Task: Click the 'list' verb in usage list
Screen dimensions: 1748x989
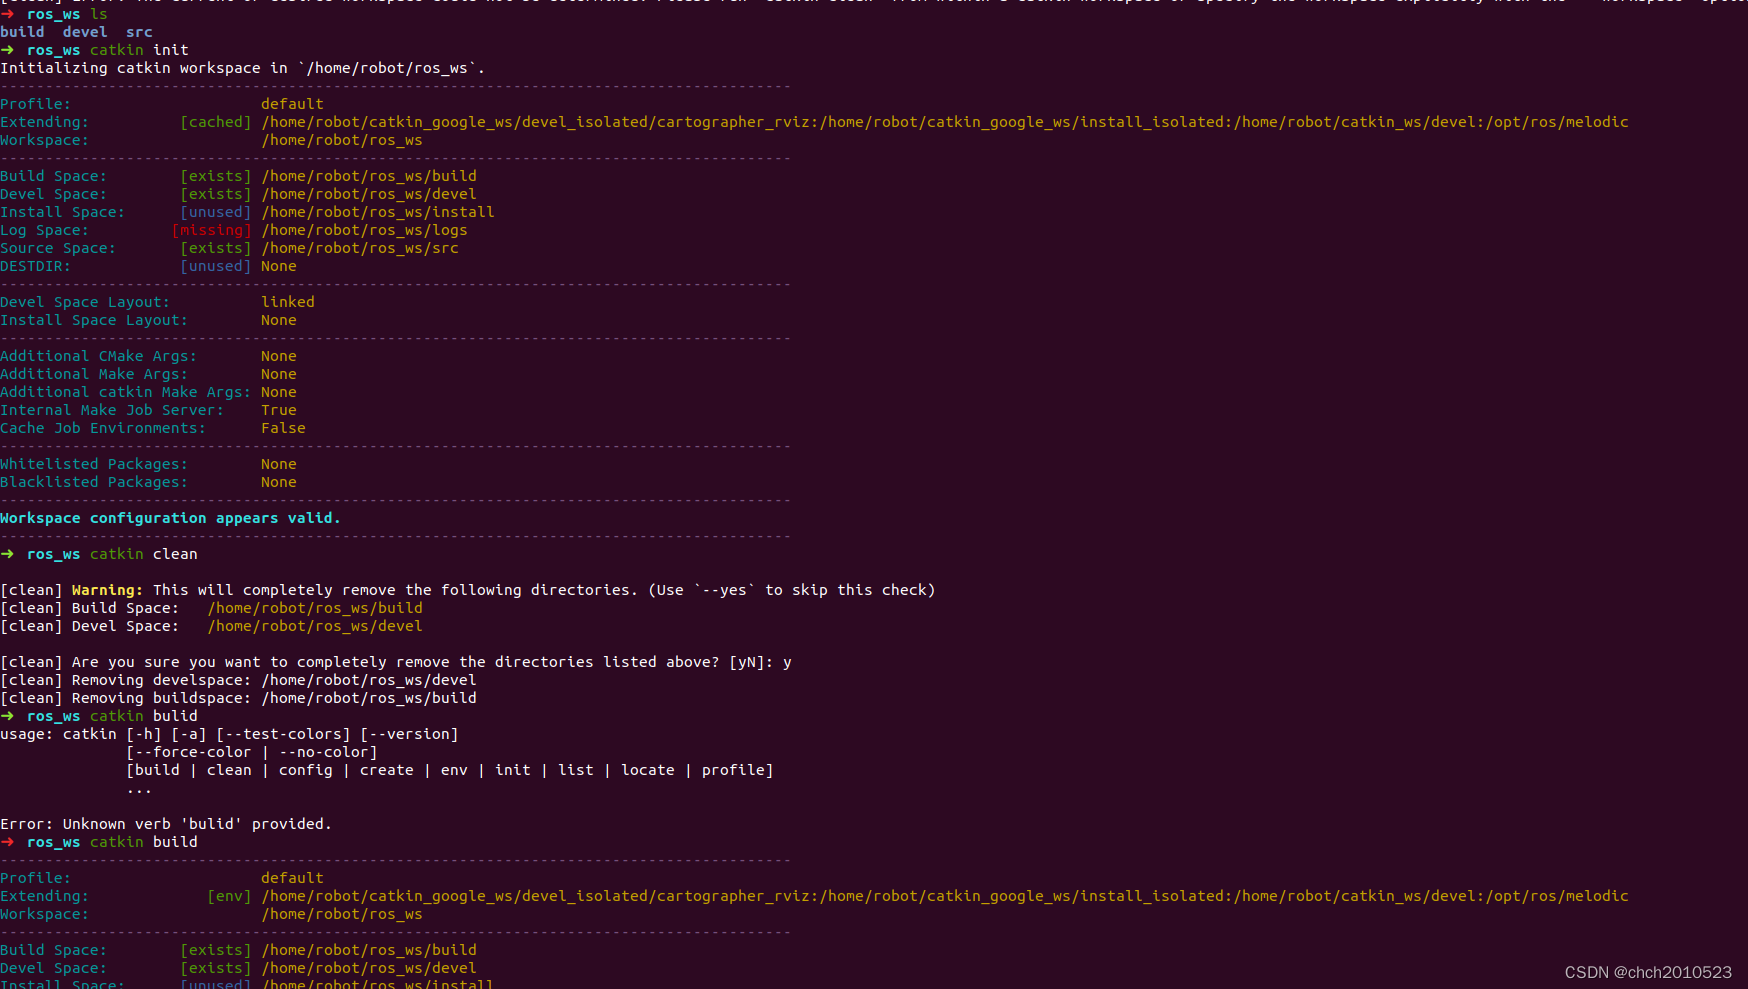Action: [576, 770]
